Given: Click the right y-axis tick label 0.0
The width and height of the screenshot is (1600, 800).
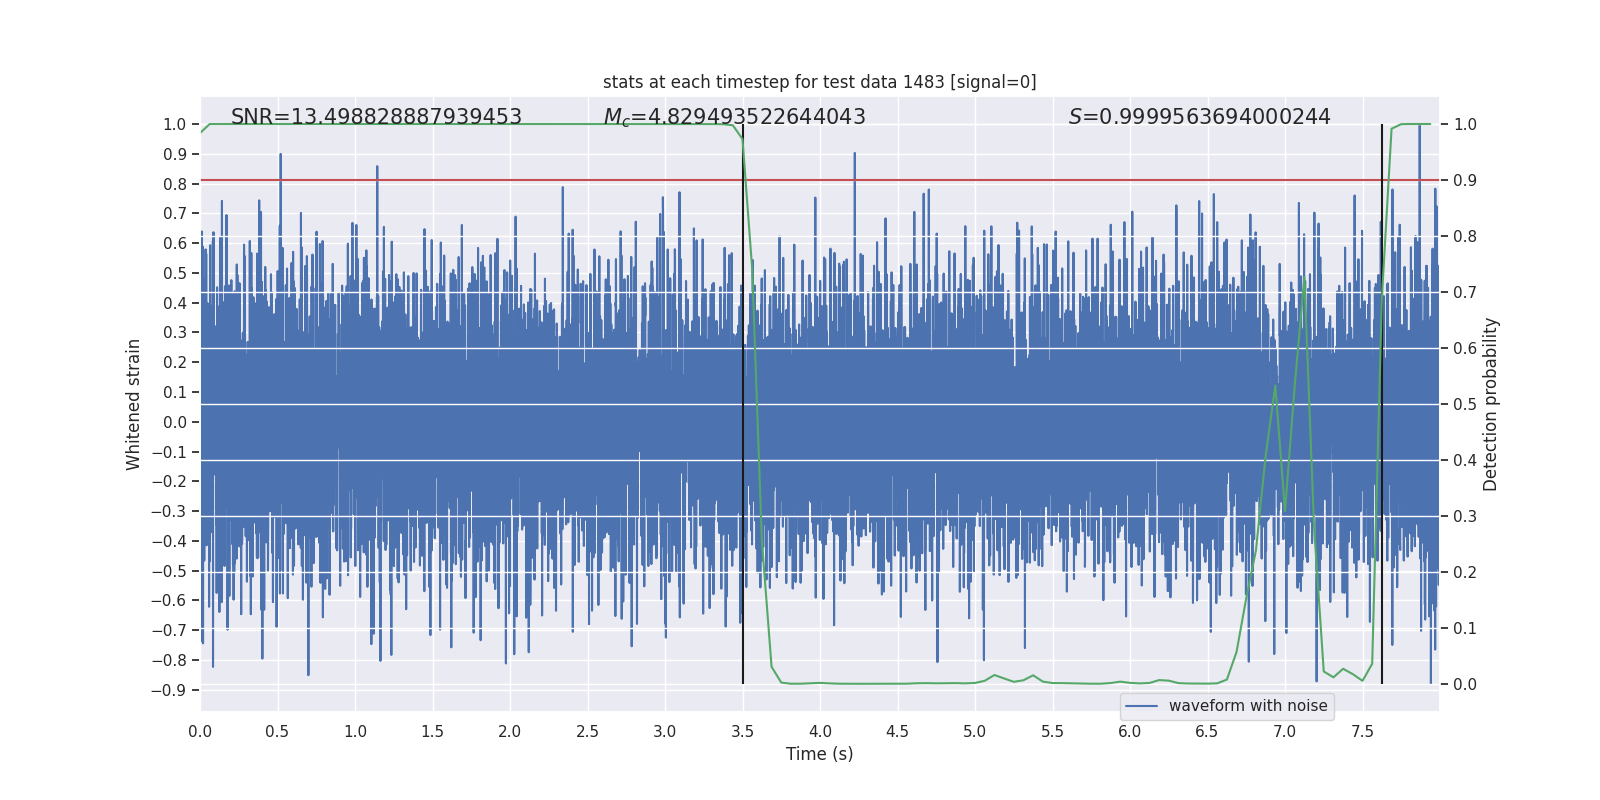Looking at the screenshot, I should (1465, 685).
